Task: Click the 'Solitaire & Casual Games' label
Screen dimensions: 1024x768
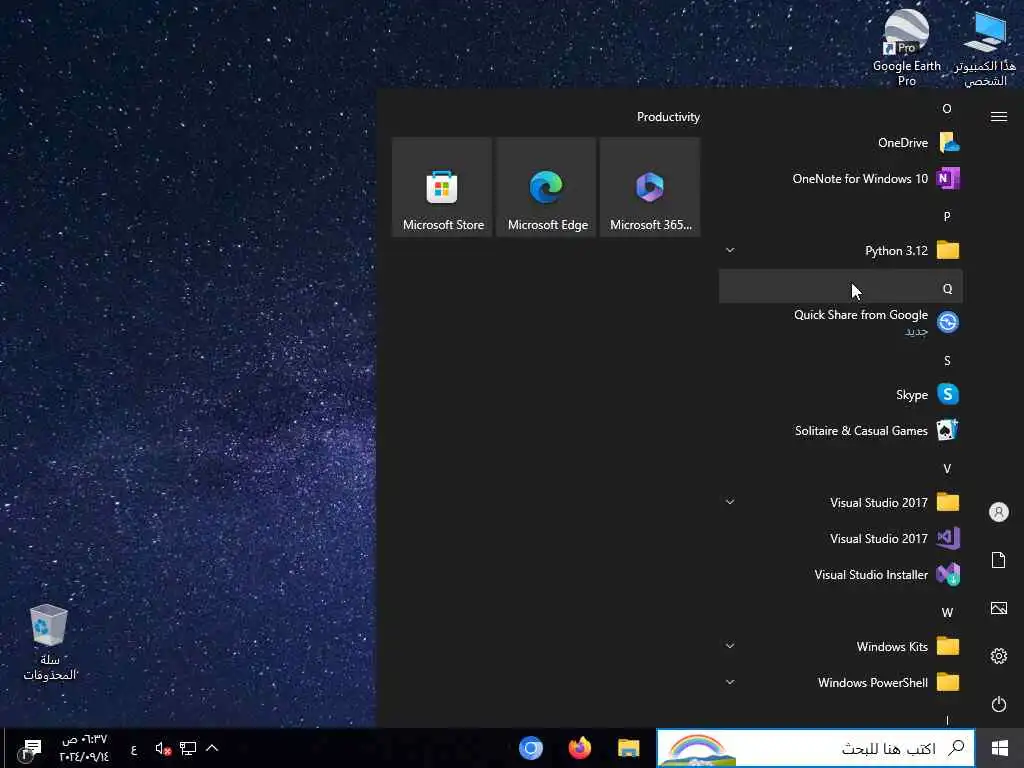Action: pos(861,430)
